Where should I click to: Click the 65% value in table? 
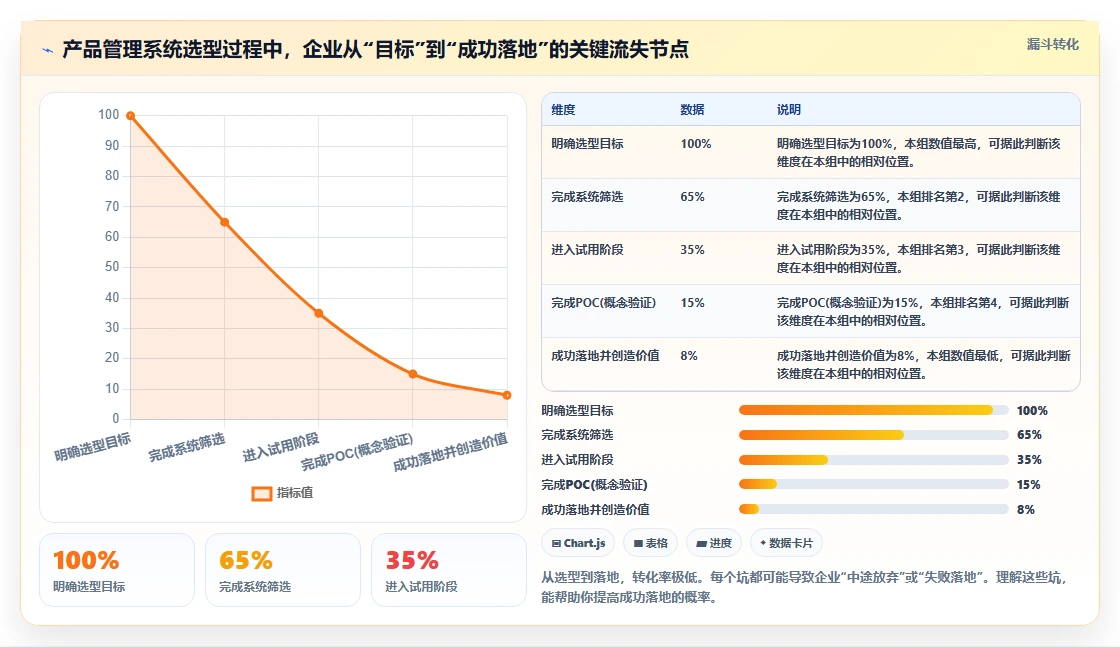(x=692, y=196)
